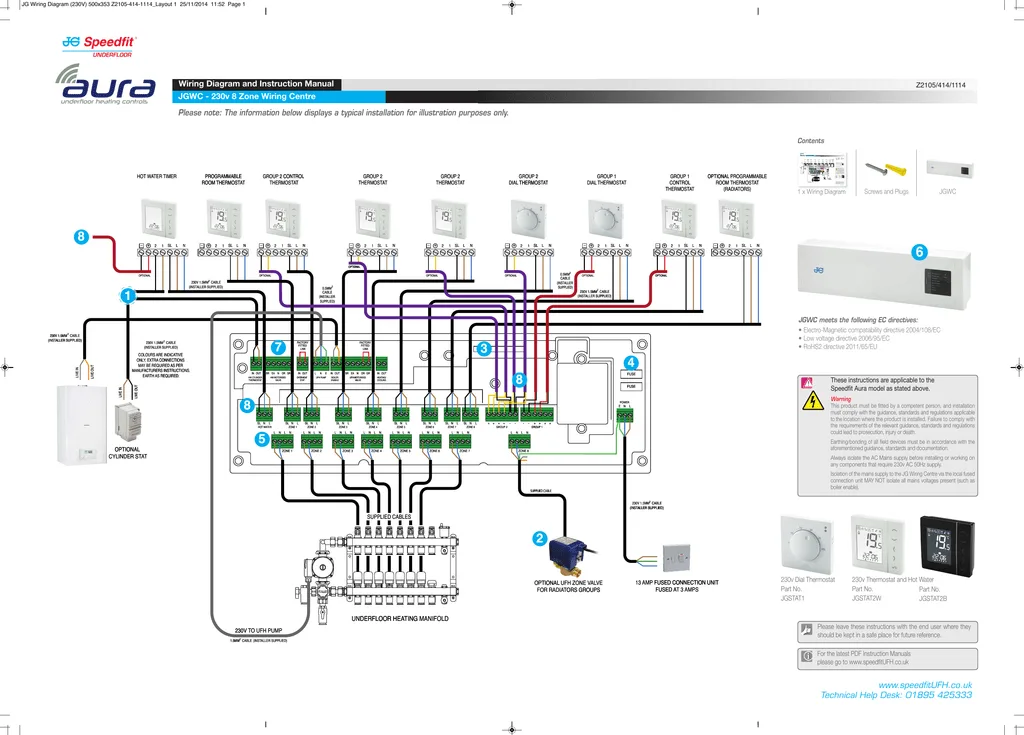Click the document code Z2105/414/1114
Viewport: 1024px width, 735px height.
coord(940,85)
